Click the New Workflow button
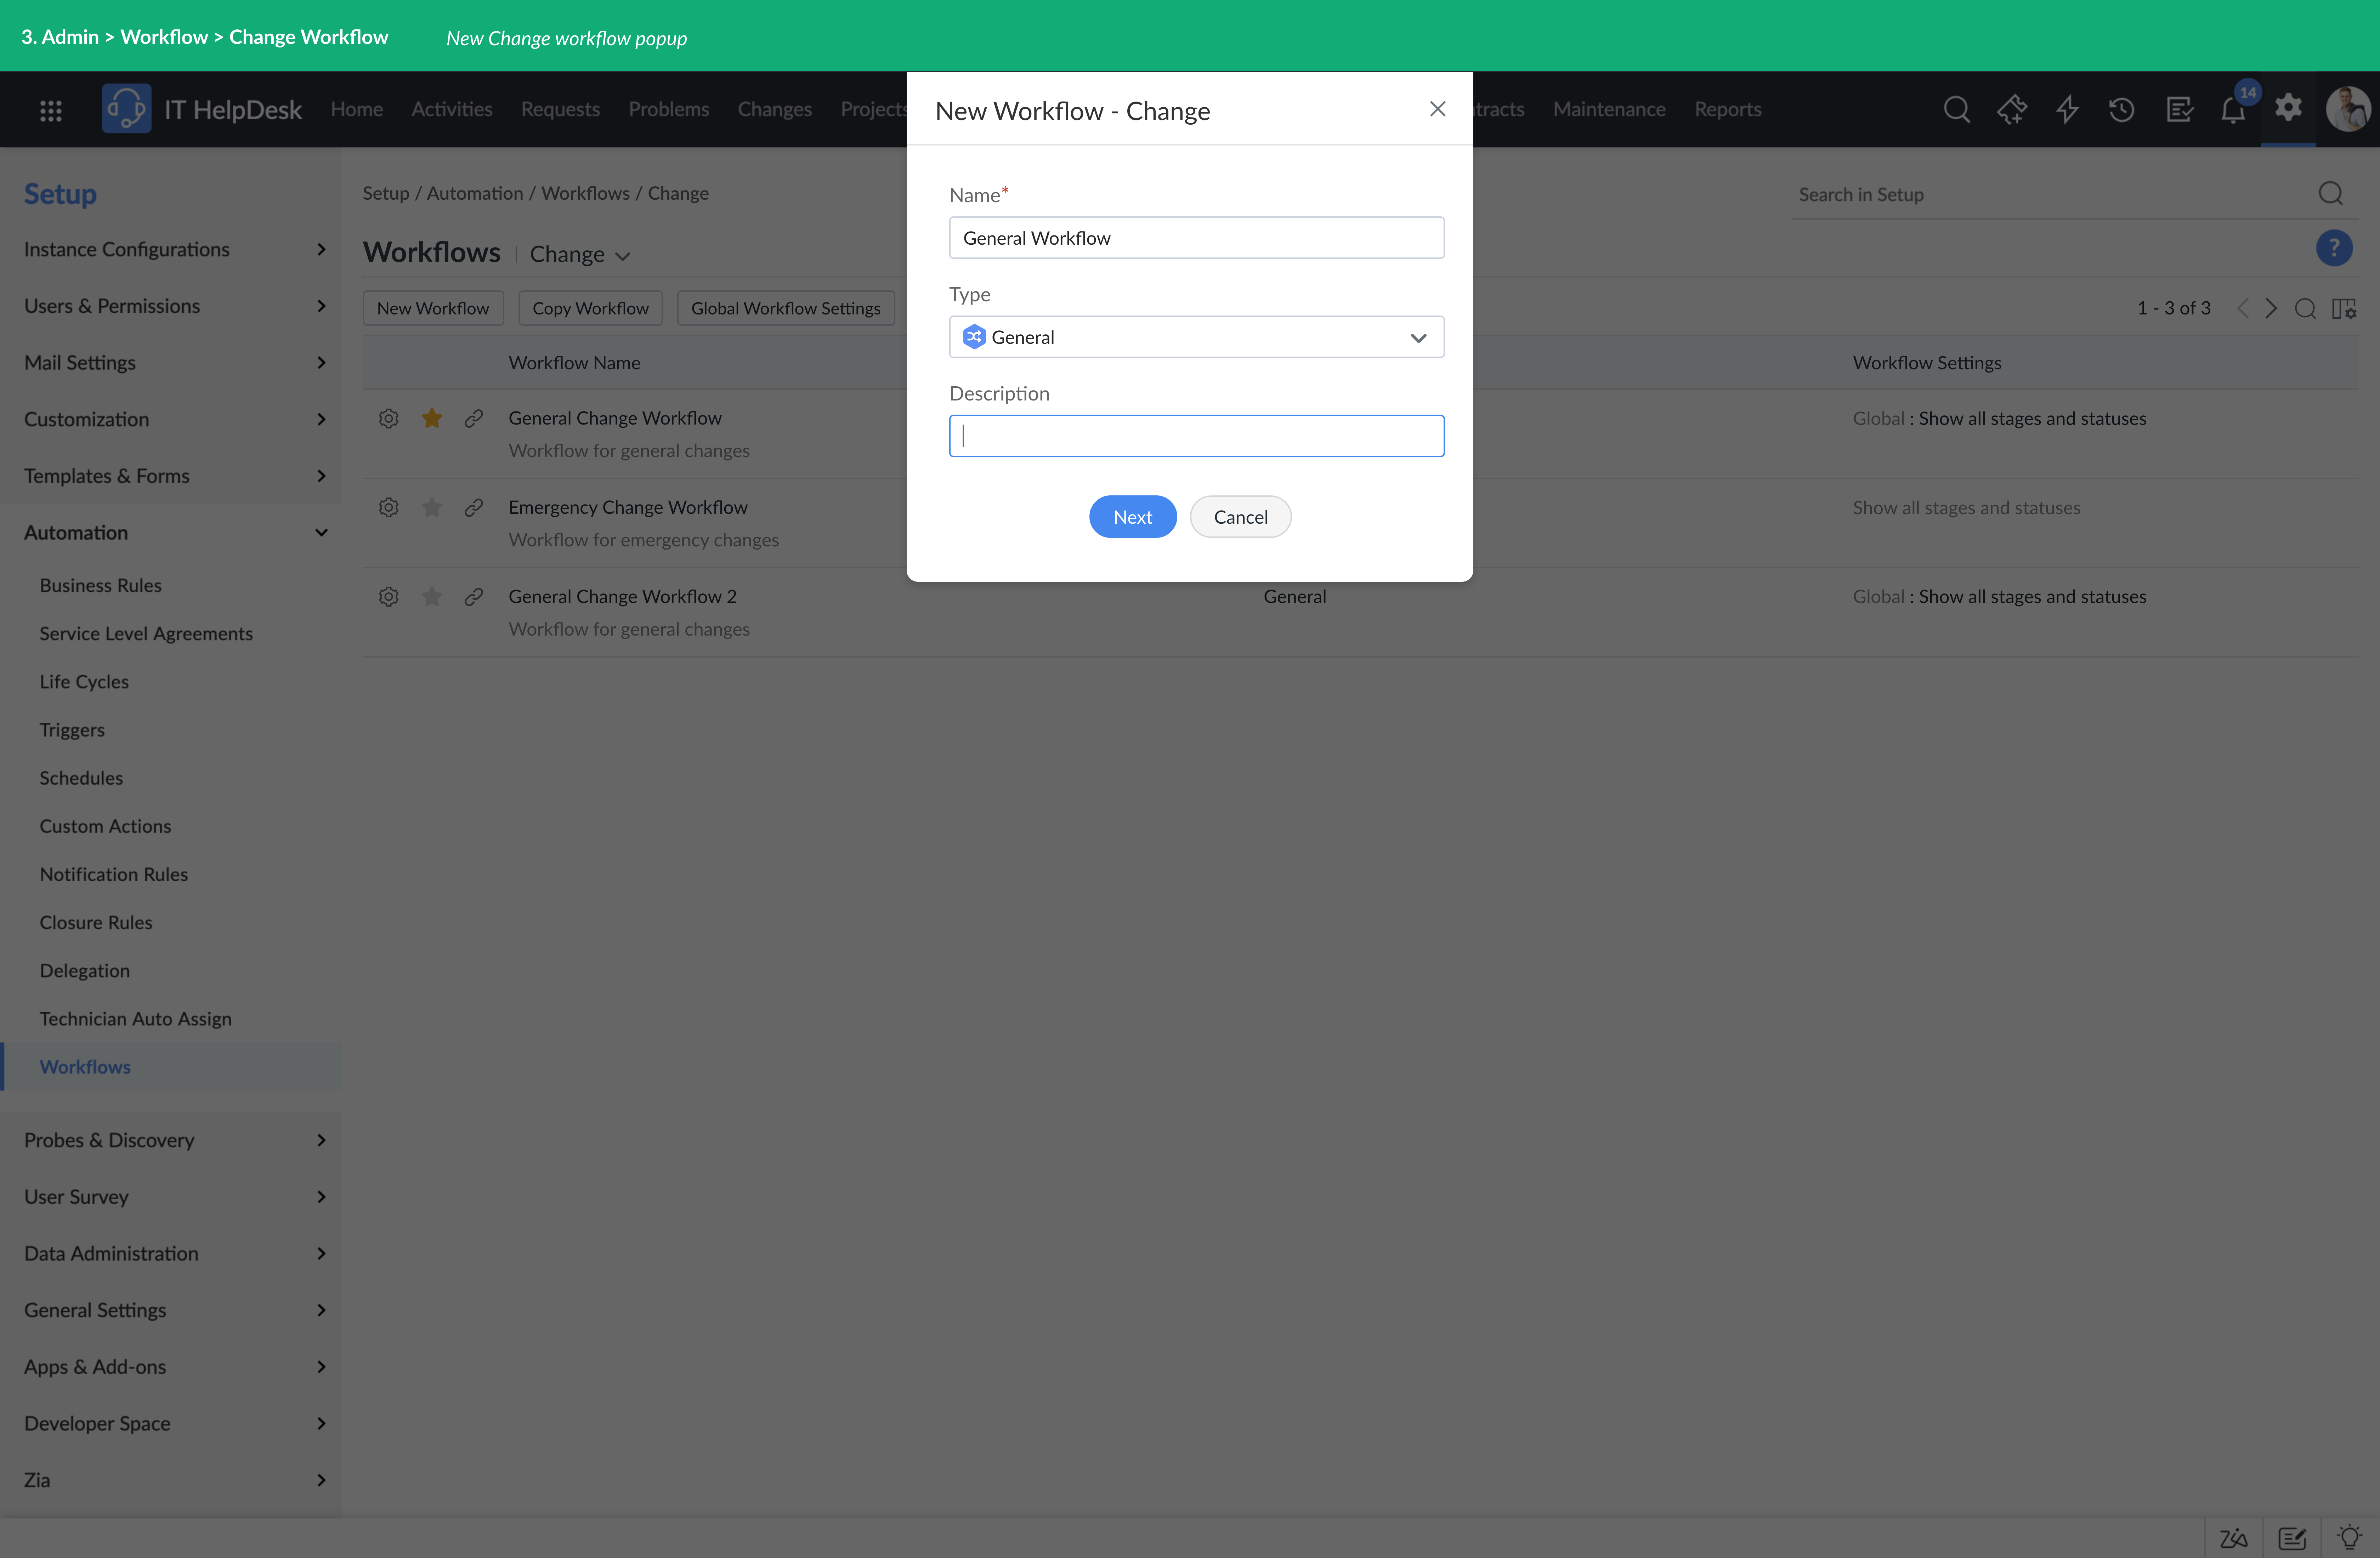 click(433, 308)
